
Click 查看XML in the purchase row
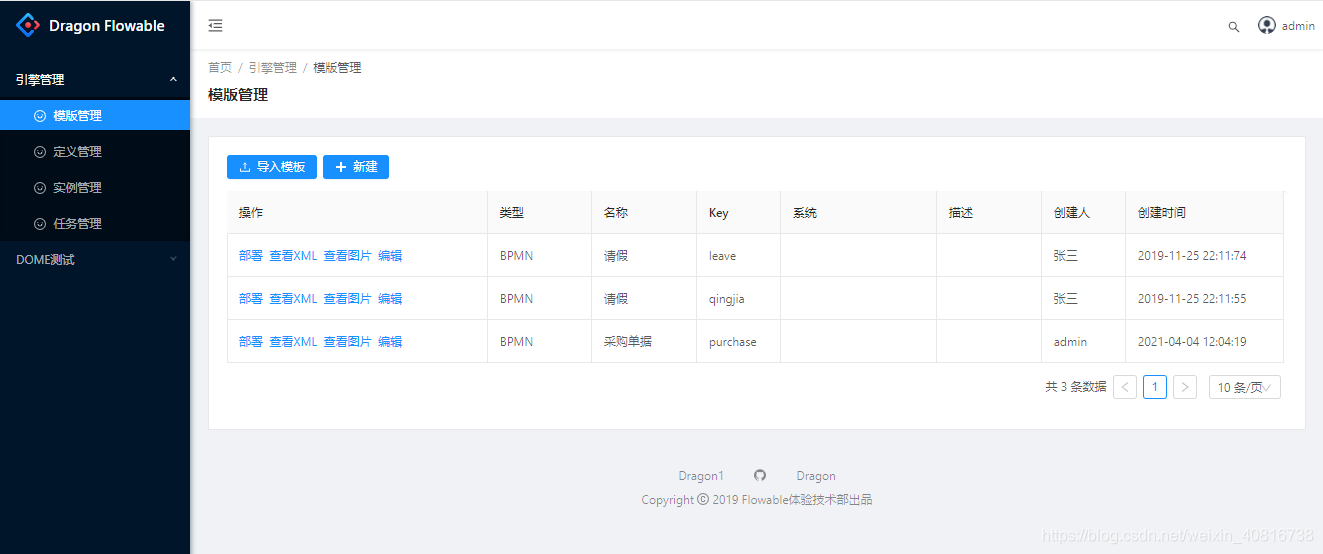(293, 342)
